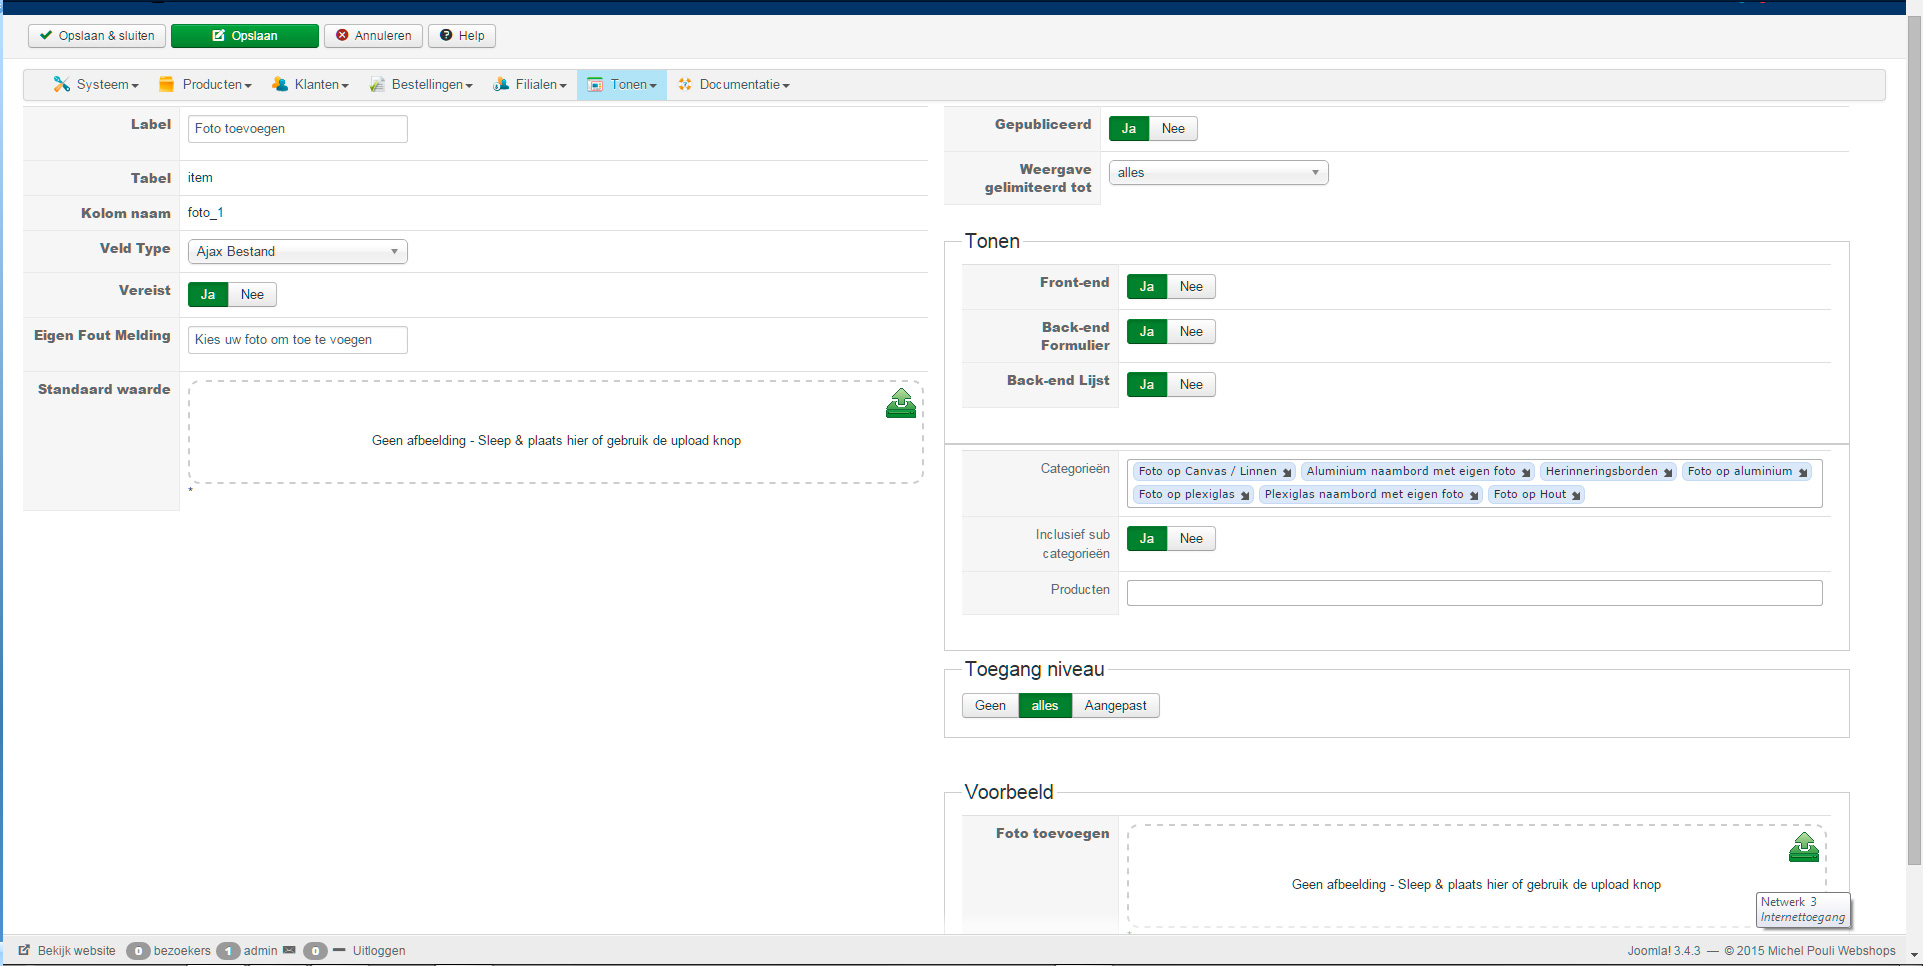Click the Klanten menu people icon
Viewport: 1923px width, 966px height.
tap(280, 84)
